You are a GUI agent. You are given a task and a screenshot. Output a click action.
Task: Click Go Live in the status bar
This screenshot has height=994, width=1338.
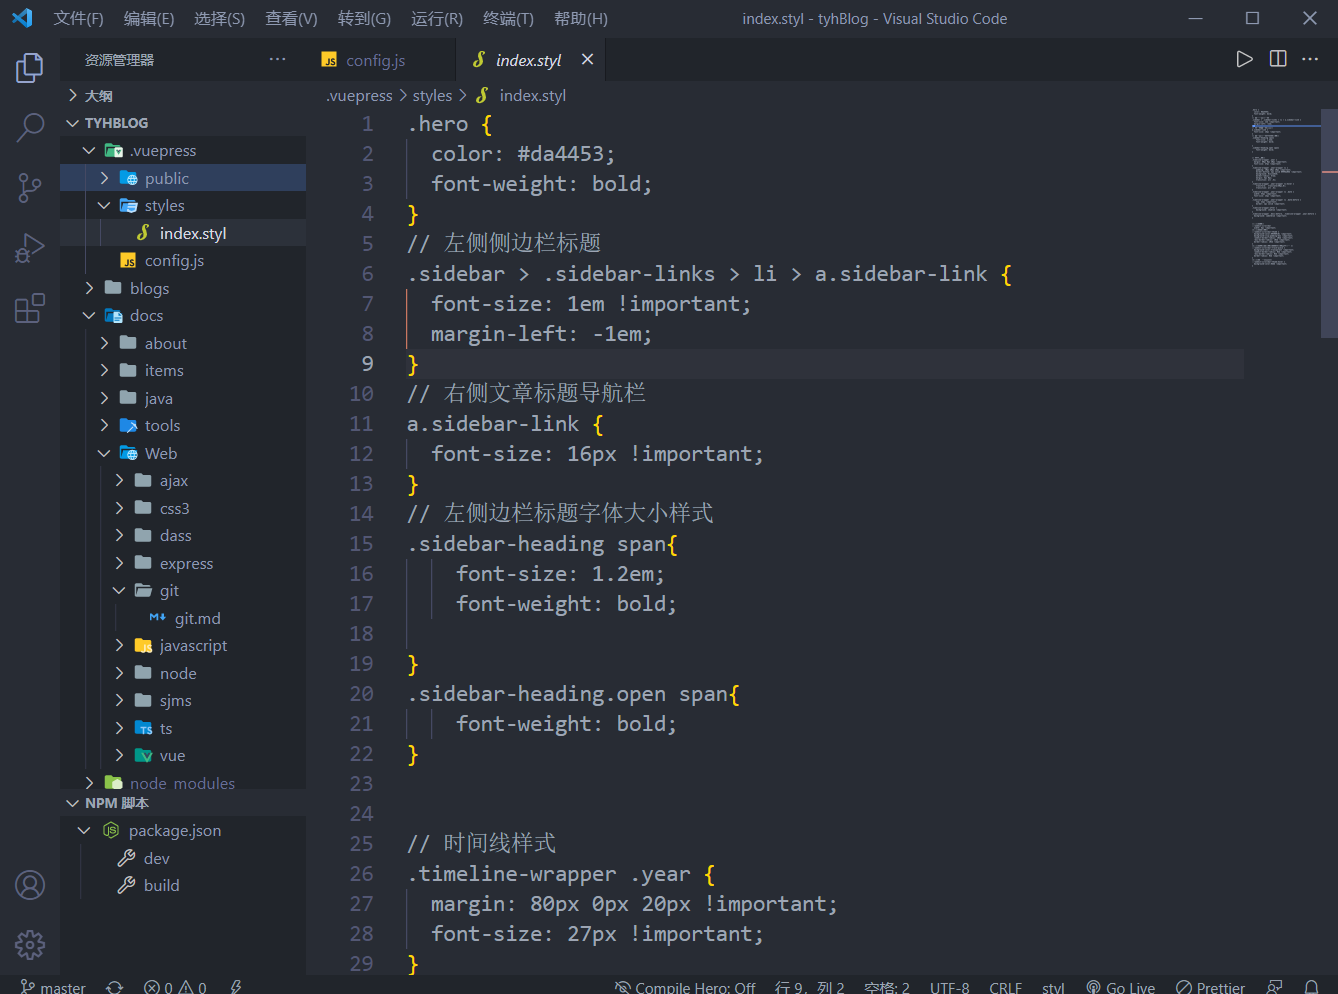(x=1120, y=986)
